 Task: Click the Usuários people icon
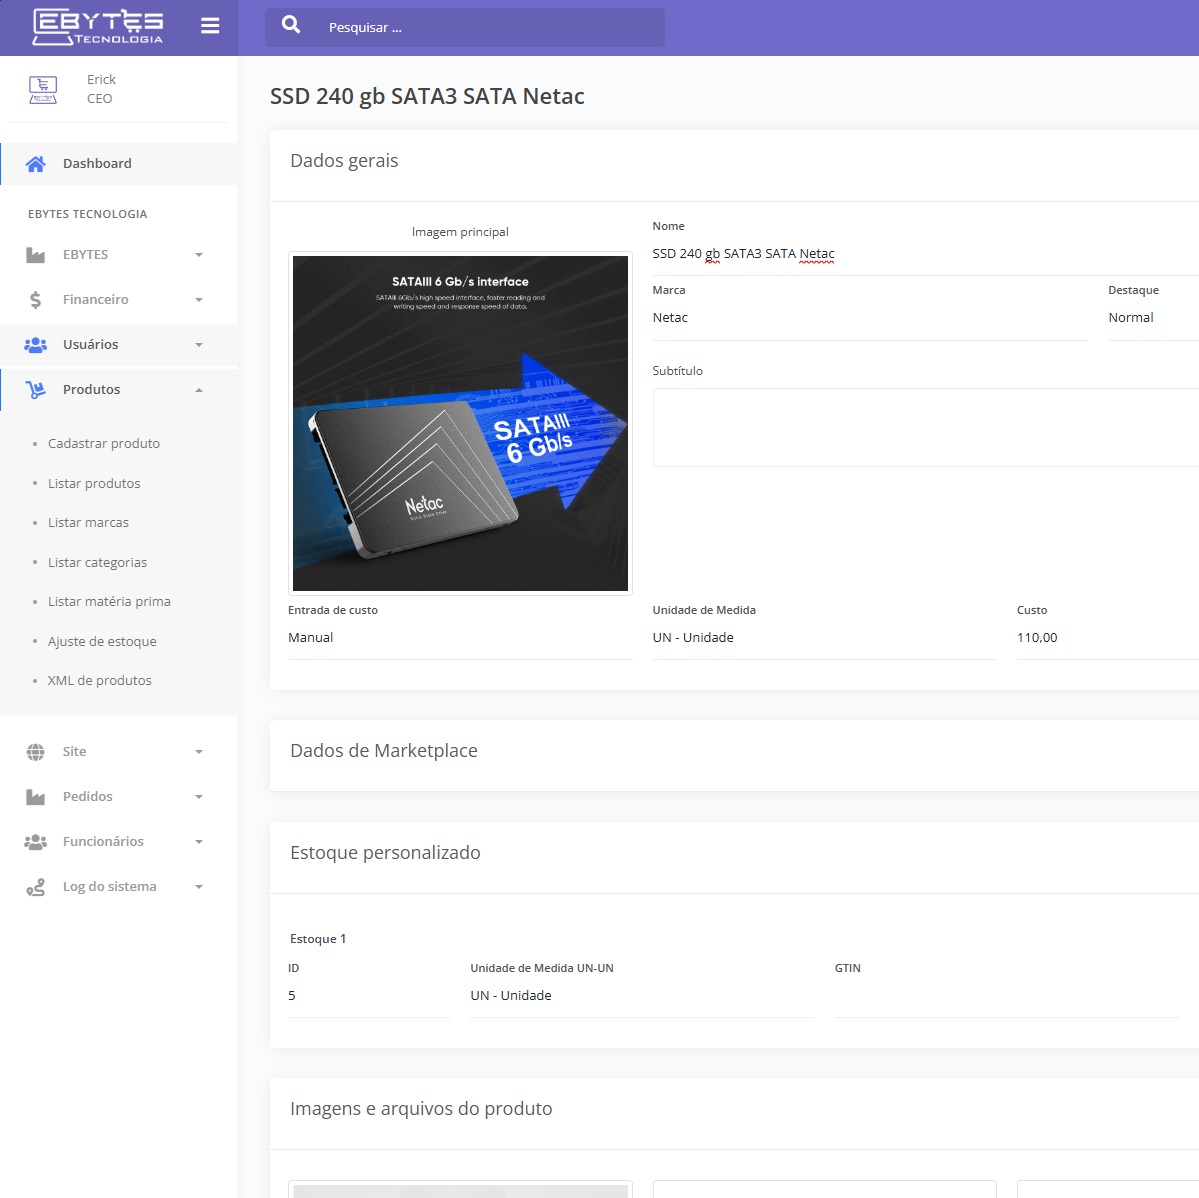point(35,345)
